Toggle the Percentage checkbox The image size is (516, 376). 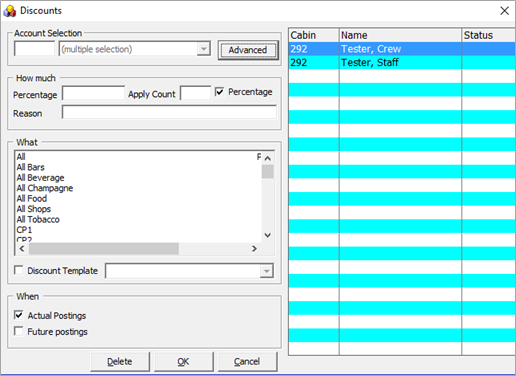point(219,92)
